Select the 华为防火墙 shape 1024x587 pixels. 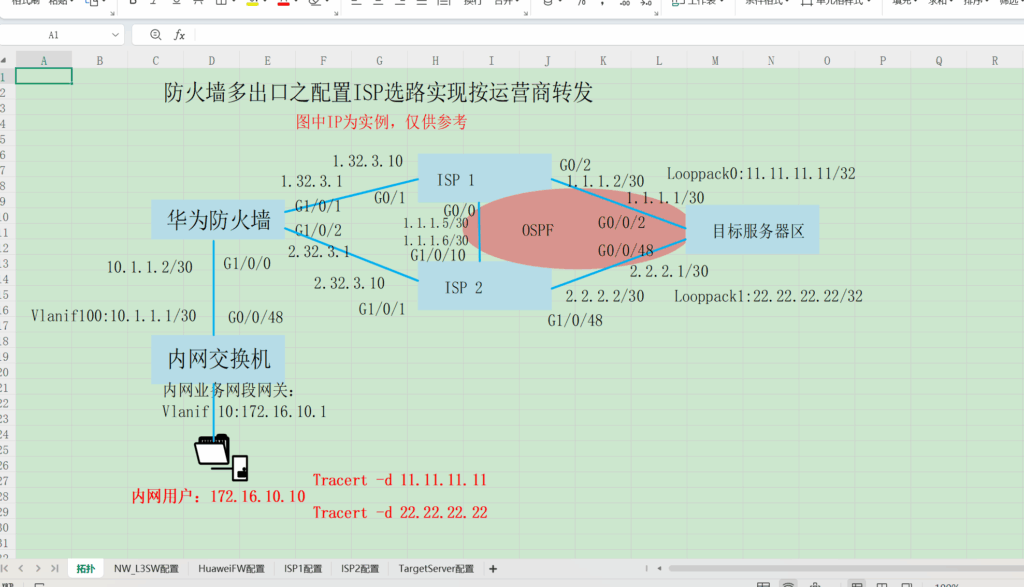click(219, 220)
